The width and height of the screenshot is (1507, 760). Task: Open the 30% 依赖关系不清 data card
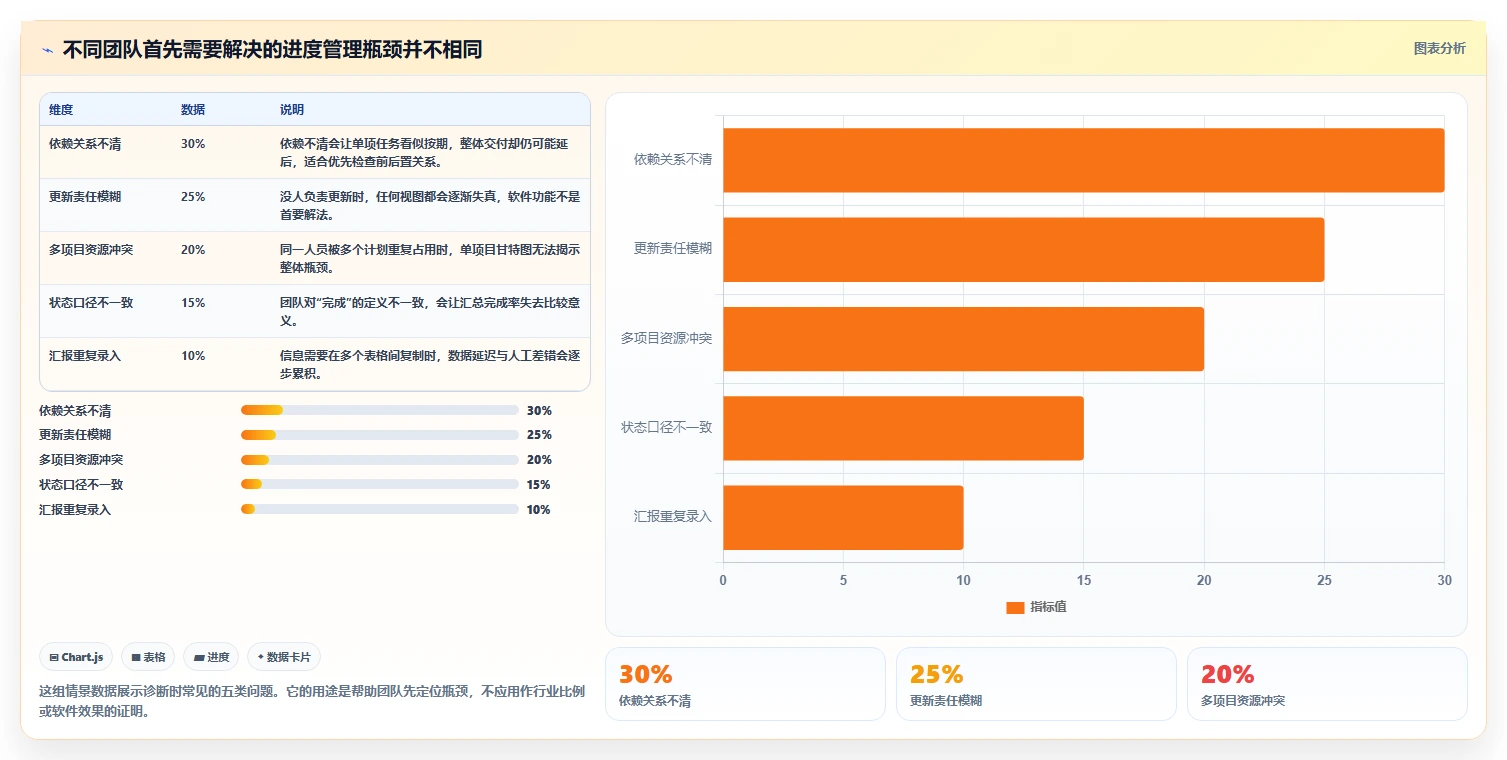click(745, 684)
